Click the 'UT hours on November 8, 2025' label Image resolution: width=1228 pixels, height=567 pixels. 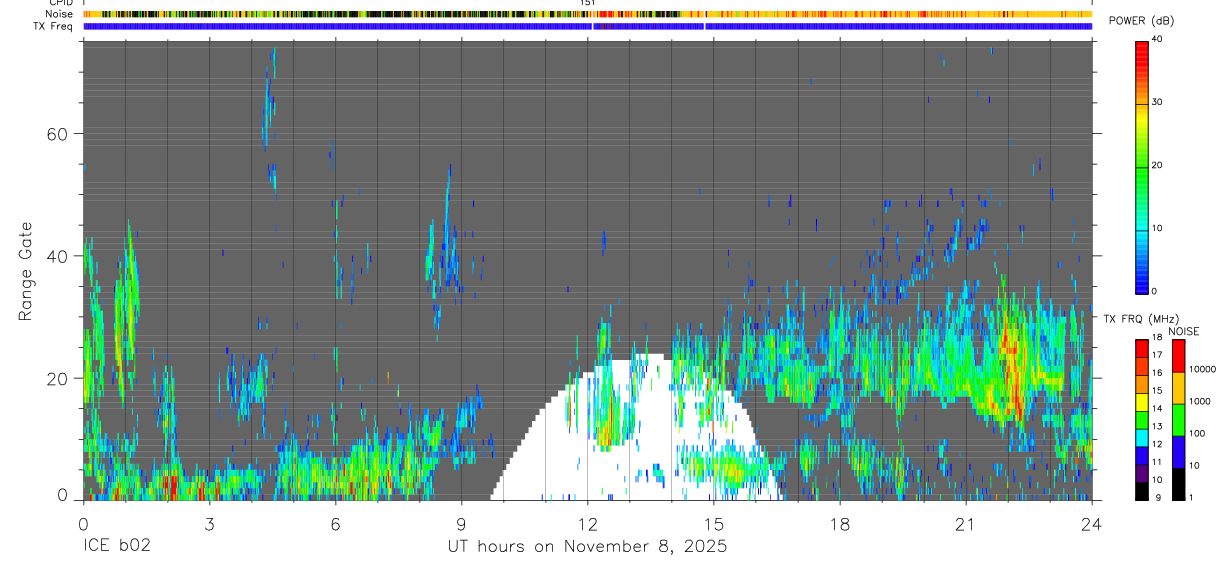587,547
